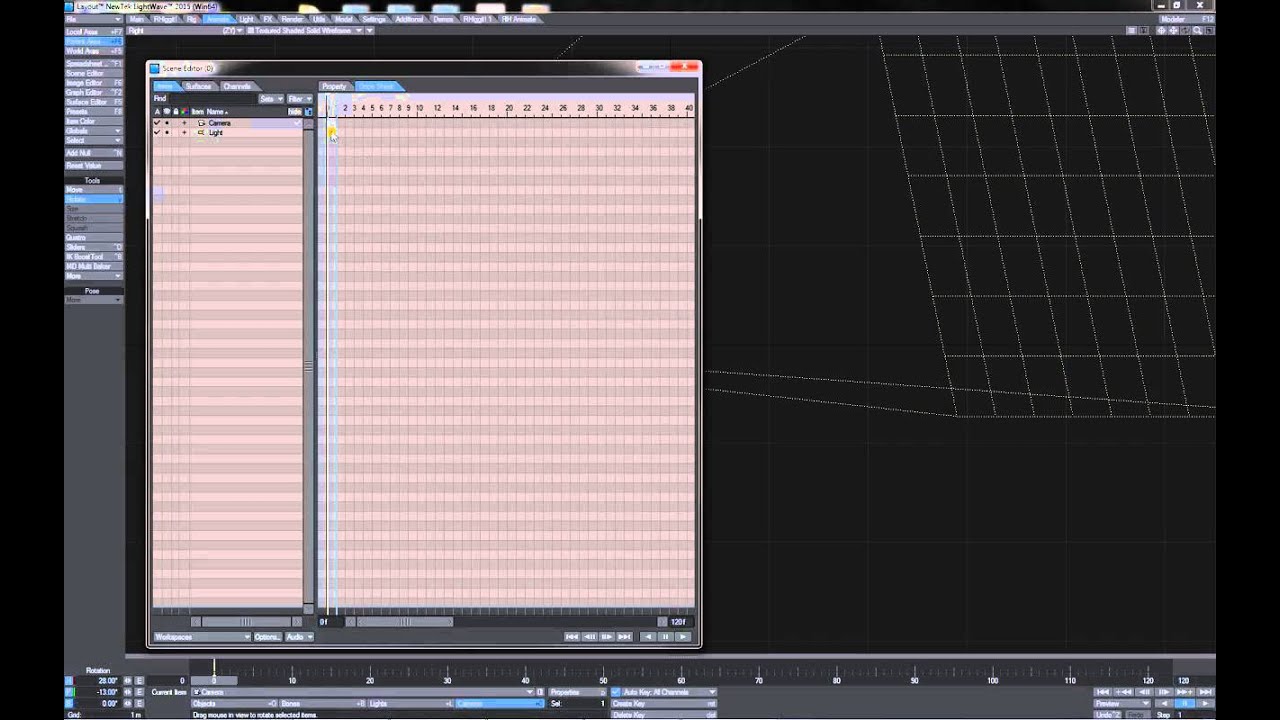Click the Create Key button
The width and height of the screenshot is (1280, 720).
663,704
